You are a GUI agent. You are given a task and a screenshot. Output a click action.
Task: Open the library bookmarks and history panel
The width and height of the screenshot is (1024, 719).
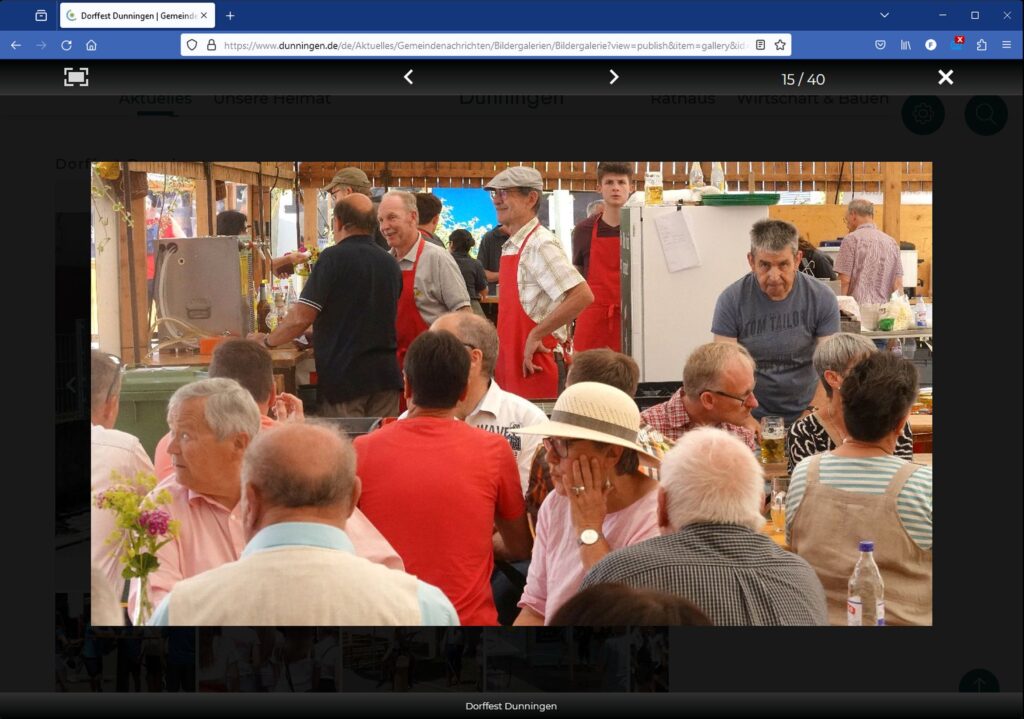coord(906,45)
